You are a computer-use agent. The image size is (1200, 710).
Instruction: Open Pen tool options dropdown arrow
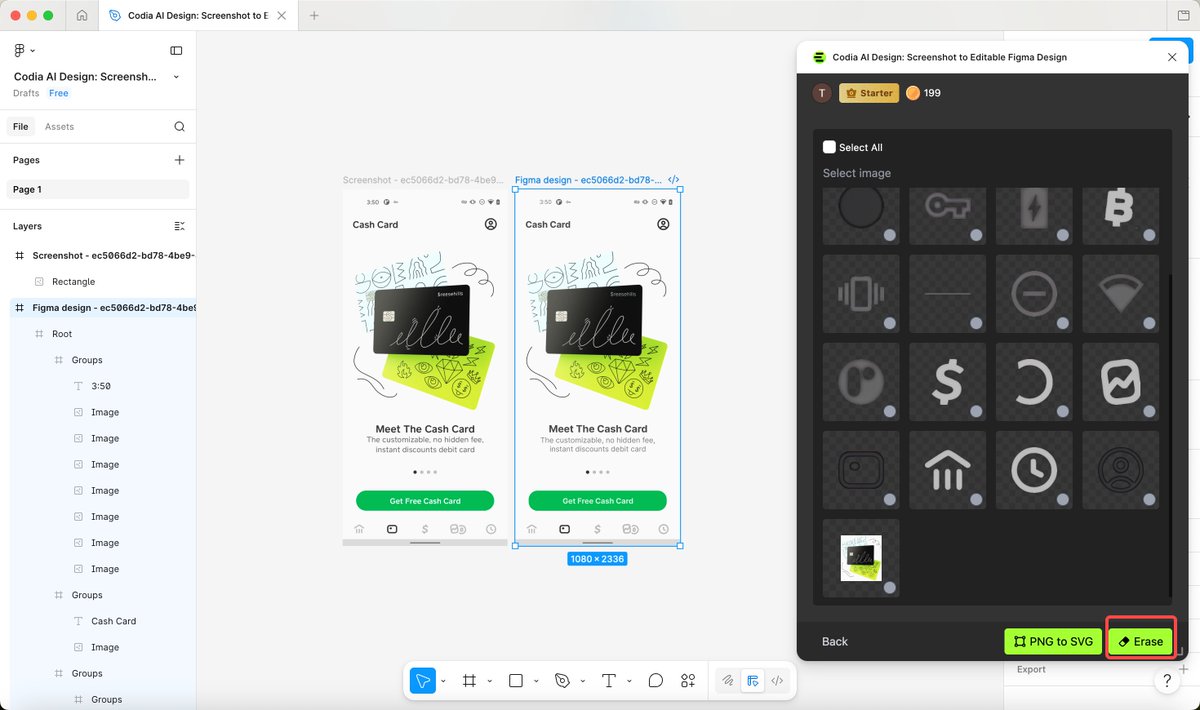(582, 681)
